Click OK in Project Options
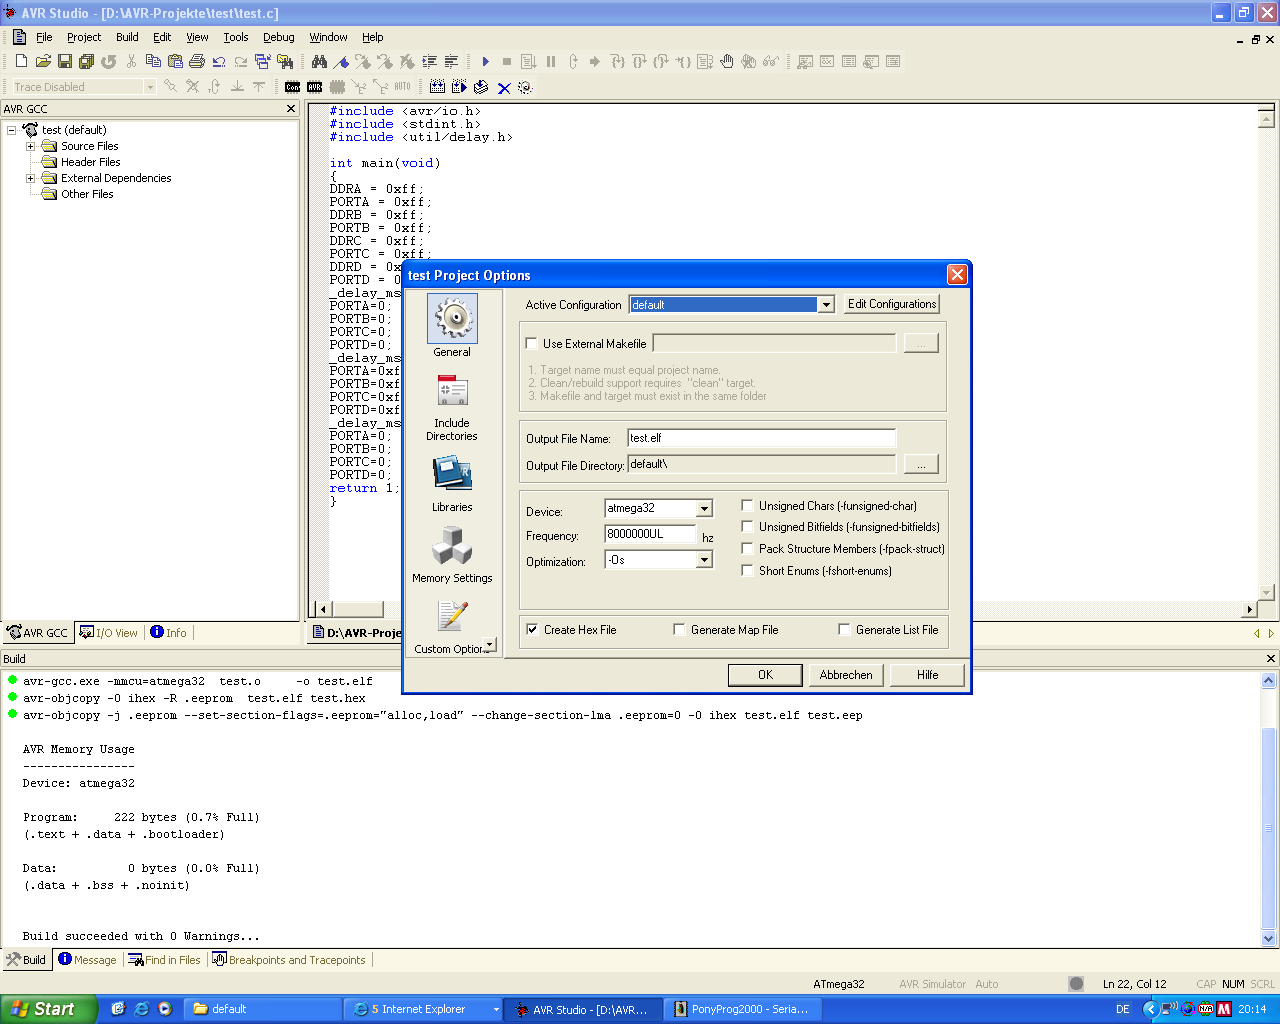The width and height of the screenshot is (1280, 1024). (765, 675)
